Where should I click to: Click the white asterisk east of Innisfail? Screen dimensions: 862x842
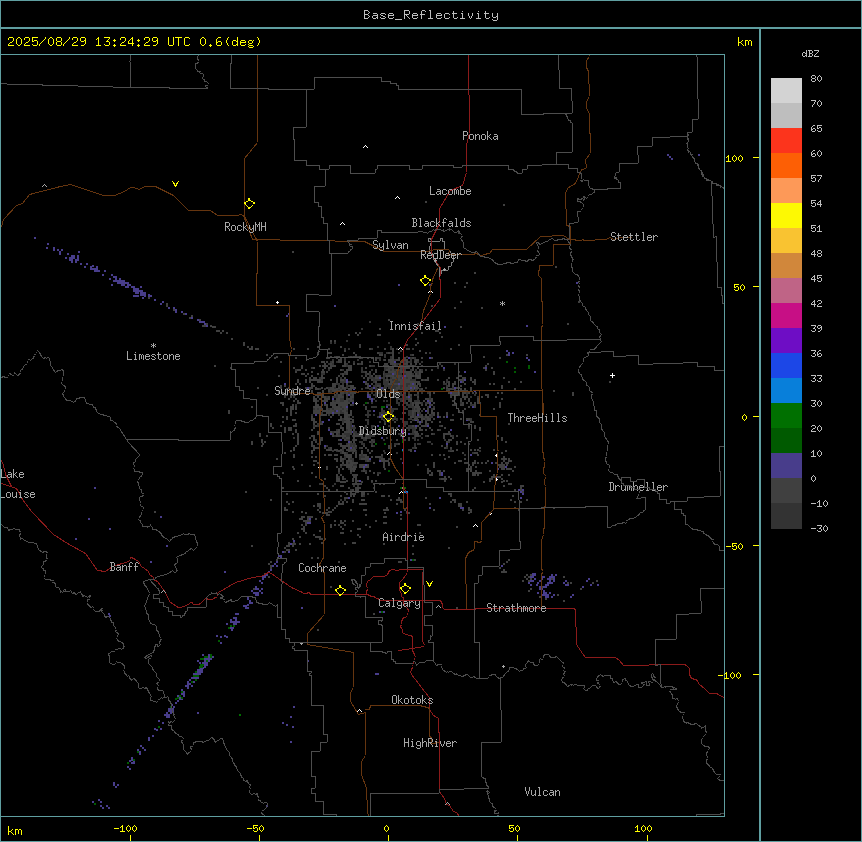502,303
